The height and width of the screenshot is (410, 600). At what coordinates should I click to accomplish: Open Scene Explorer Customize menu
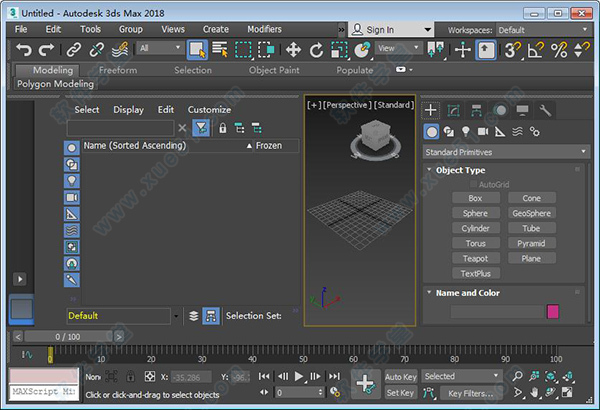209,109
